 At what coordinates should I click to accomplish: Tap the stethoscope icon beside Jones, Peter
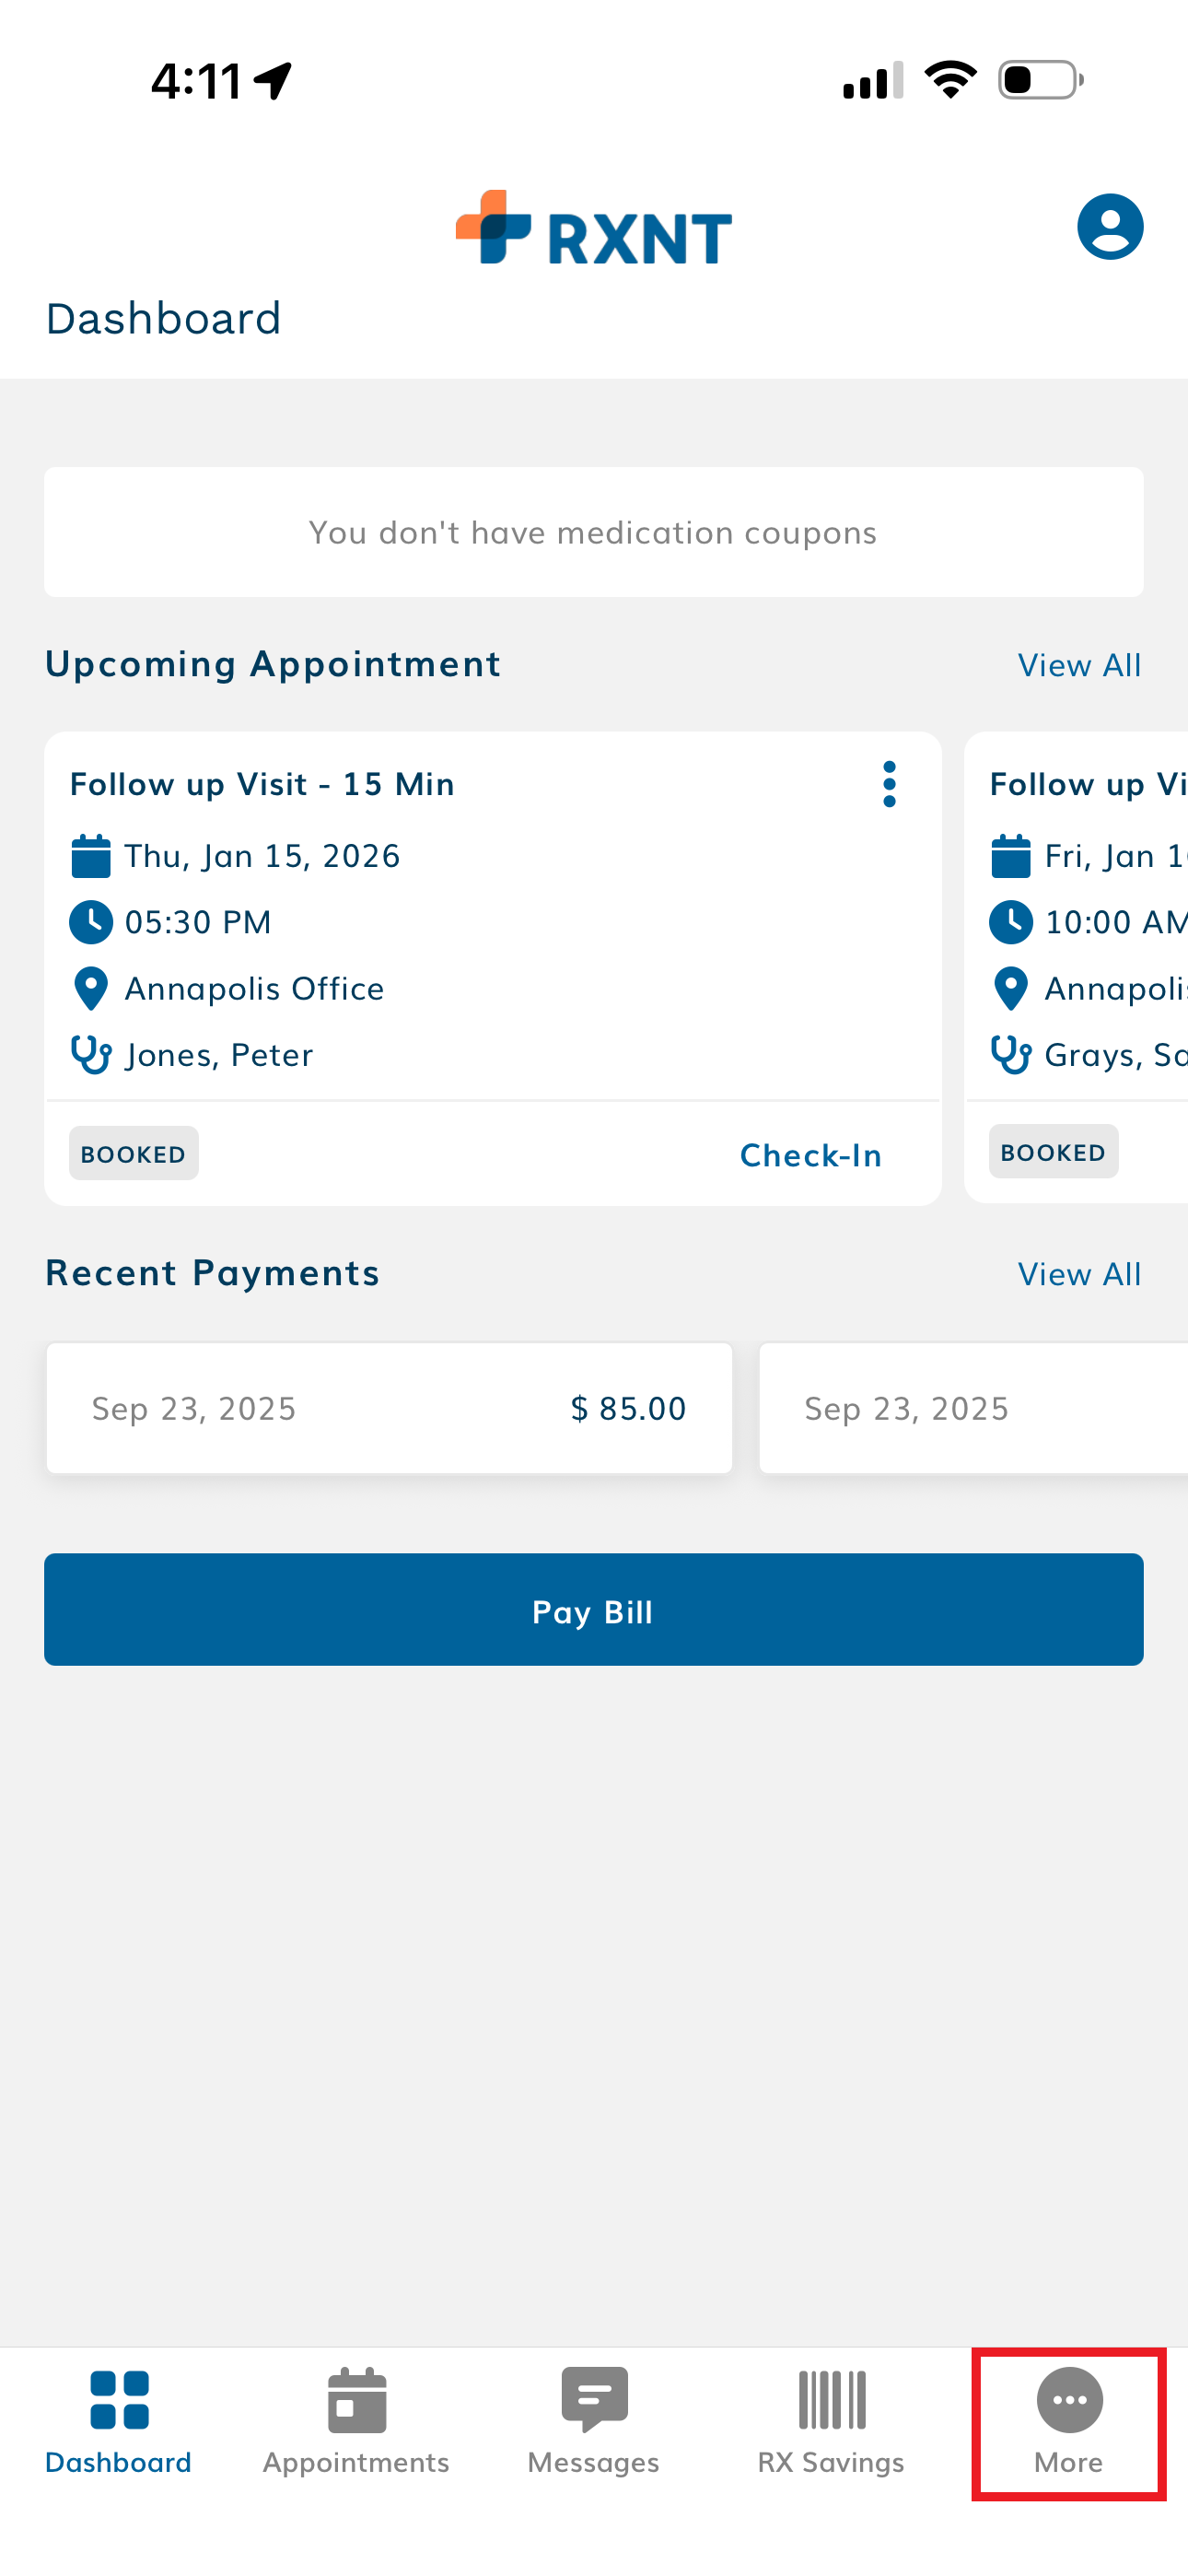91,1055
